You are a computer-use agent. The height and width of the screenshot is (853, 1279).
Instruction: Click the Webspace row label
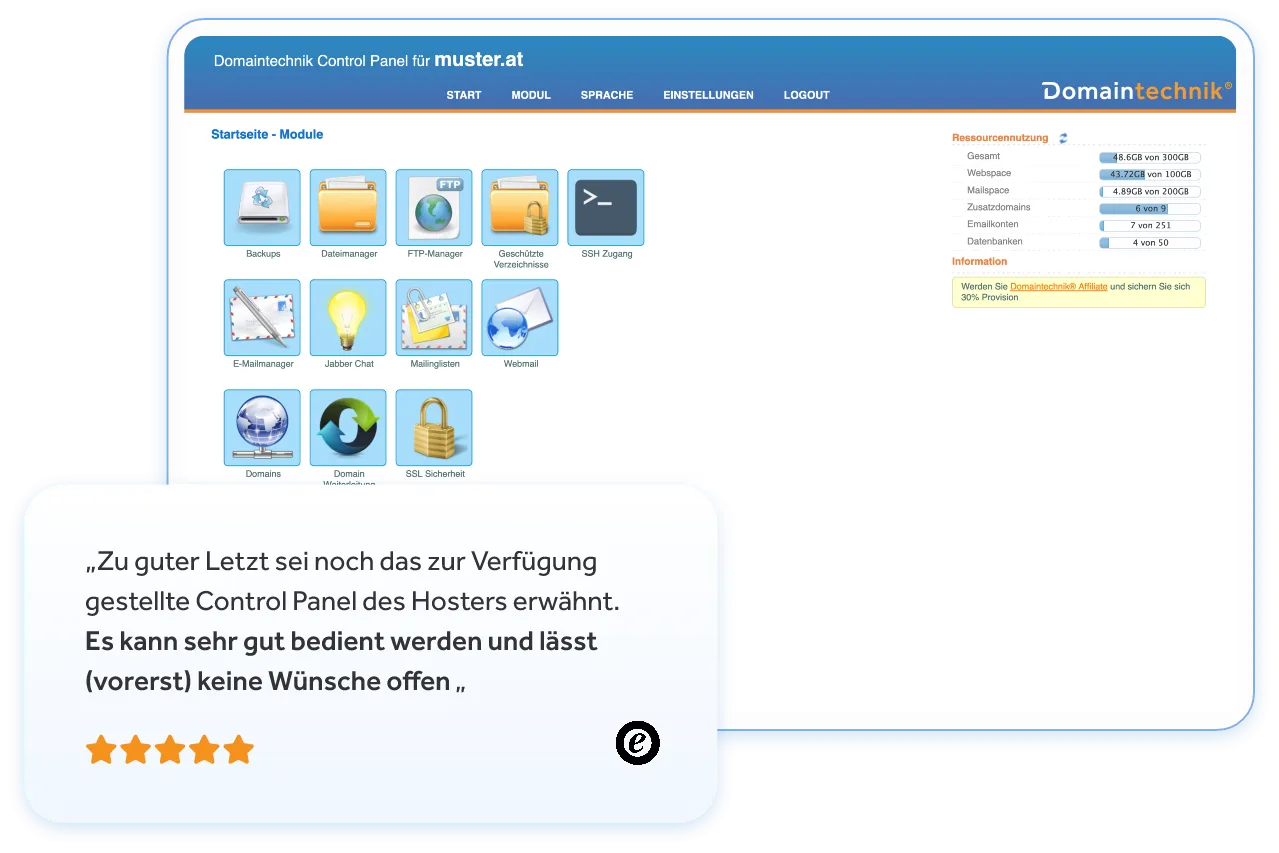tap(989, 173)
